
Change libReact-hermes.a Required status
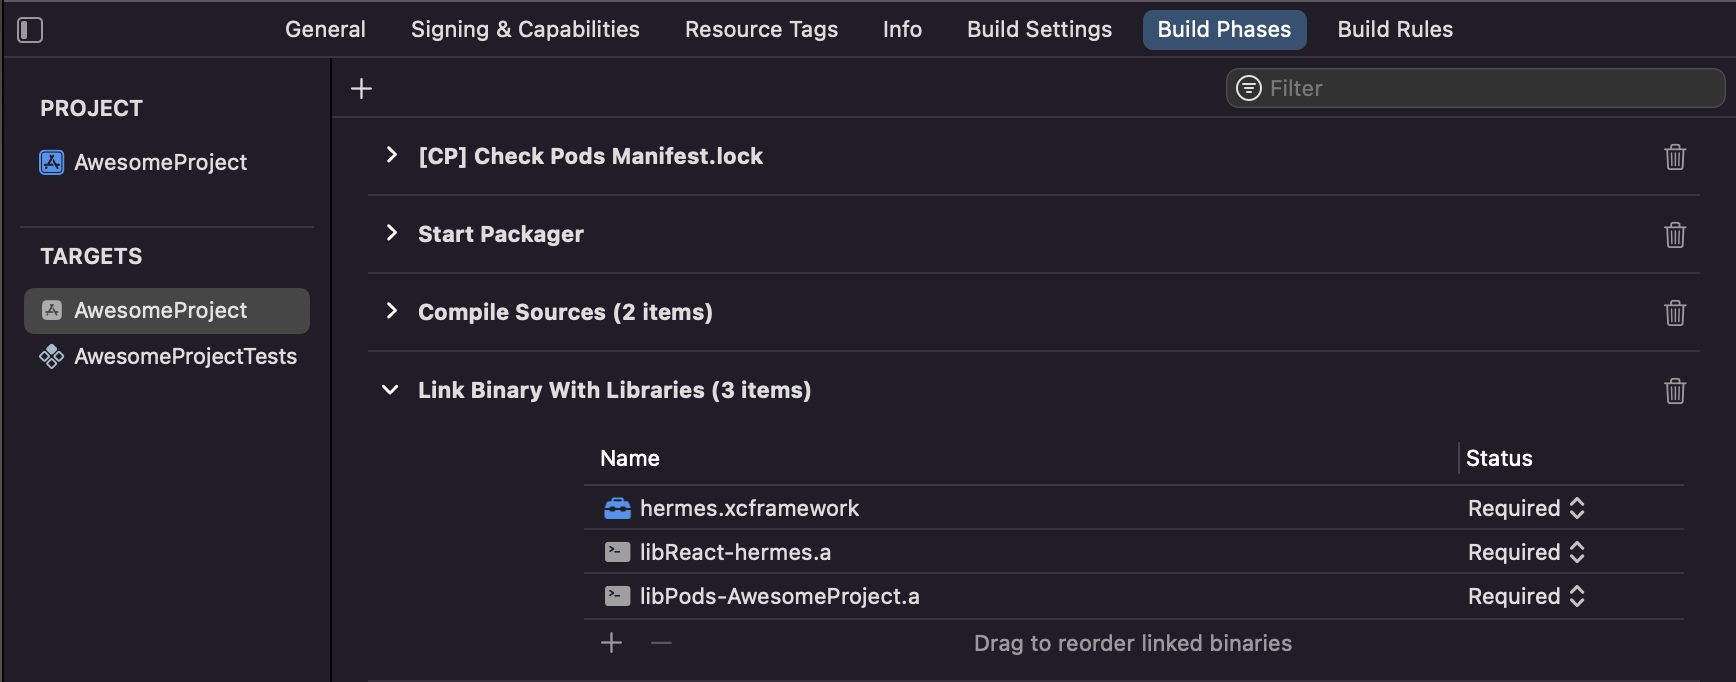click(1527, 552)
